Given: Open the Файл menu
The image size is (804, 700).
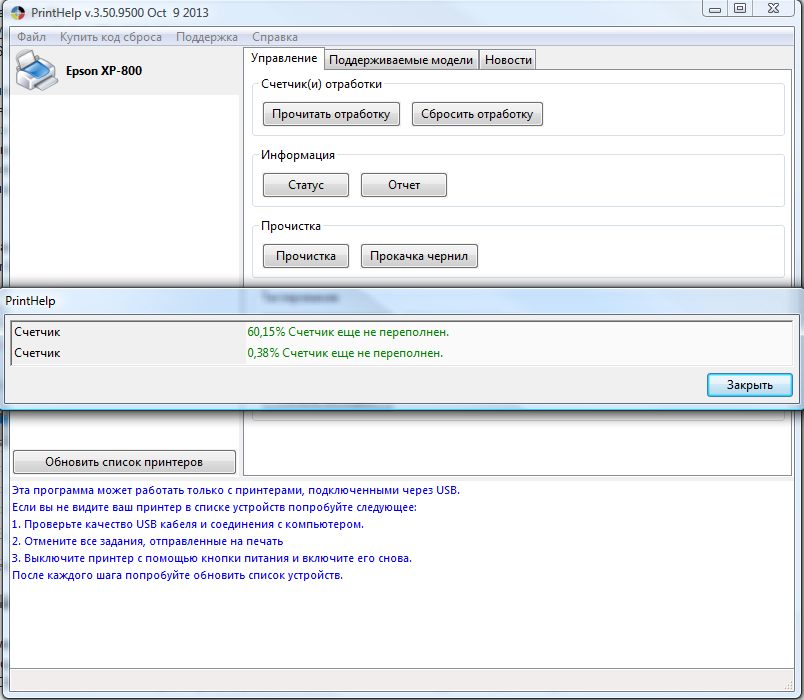Looking at the screenshot, I should [31, 37].
